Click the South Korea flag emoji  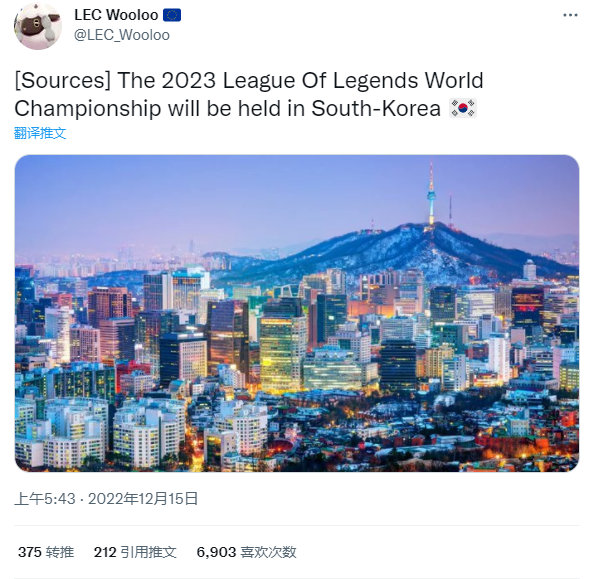point(463,108)
